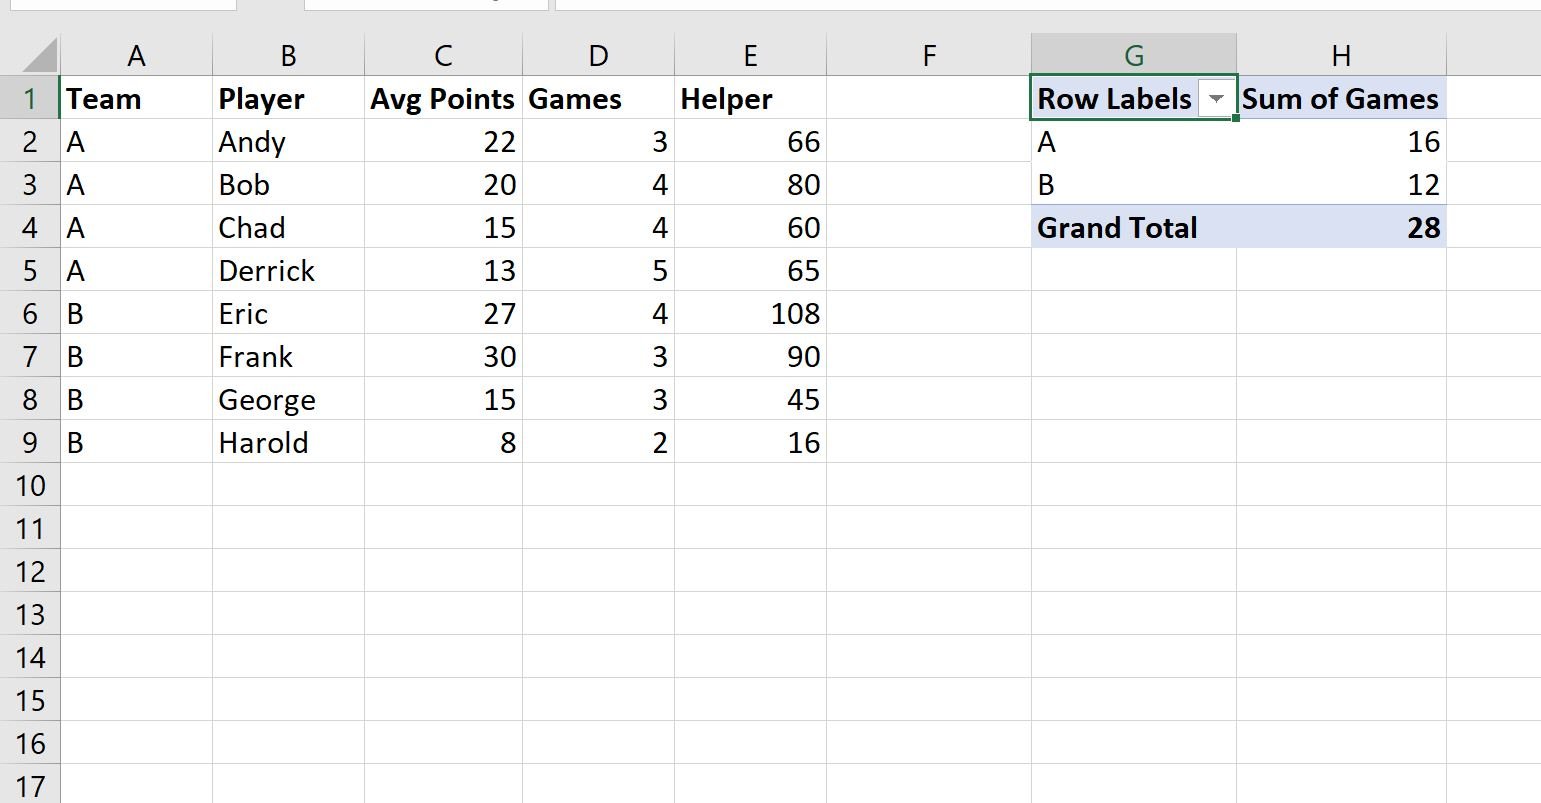Click Team cell in Andy's row
1541x803 pixels.
(x=136, y=142)
